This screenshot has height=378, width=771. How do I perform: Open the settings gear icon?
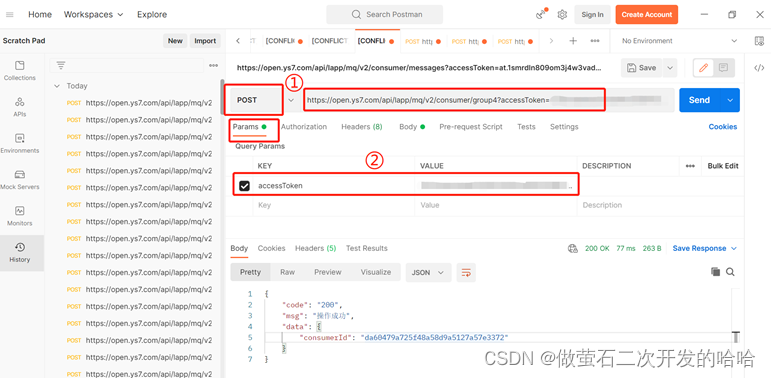tap(562, 15)
